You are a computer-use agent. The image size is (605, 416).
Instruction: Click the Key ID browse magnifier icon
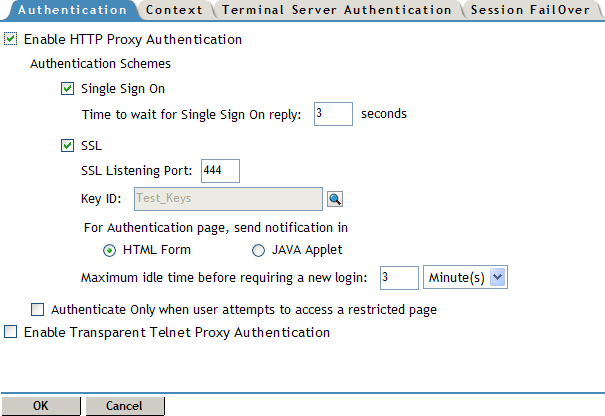(x=336, y=199)
